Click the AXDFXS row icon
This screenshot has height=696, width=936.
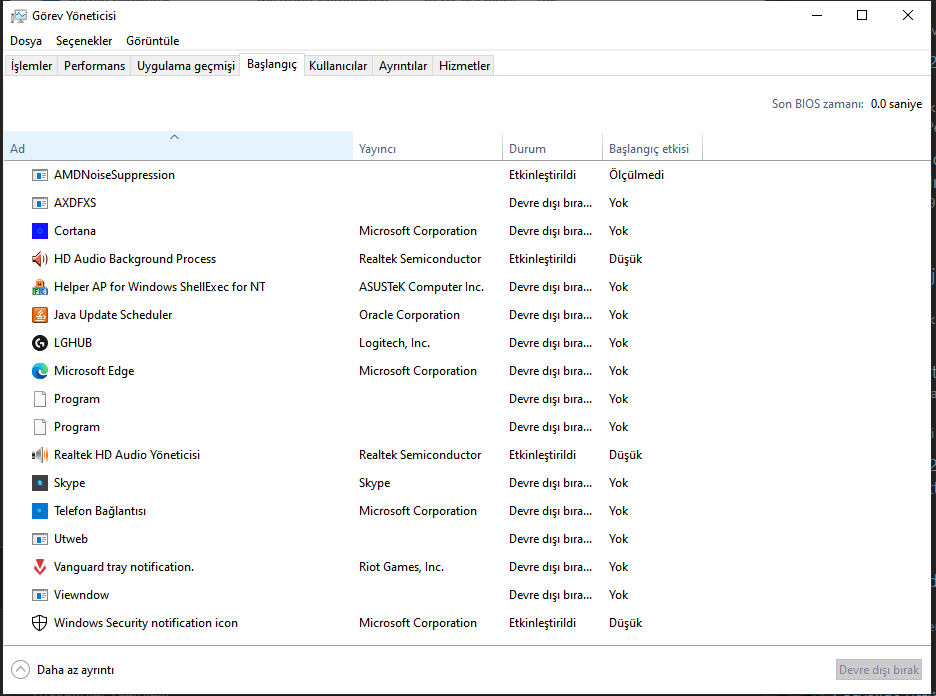39,203
